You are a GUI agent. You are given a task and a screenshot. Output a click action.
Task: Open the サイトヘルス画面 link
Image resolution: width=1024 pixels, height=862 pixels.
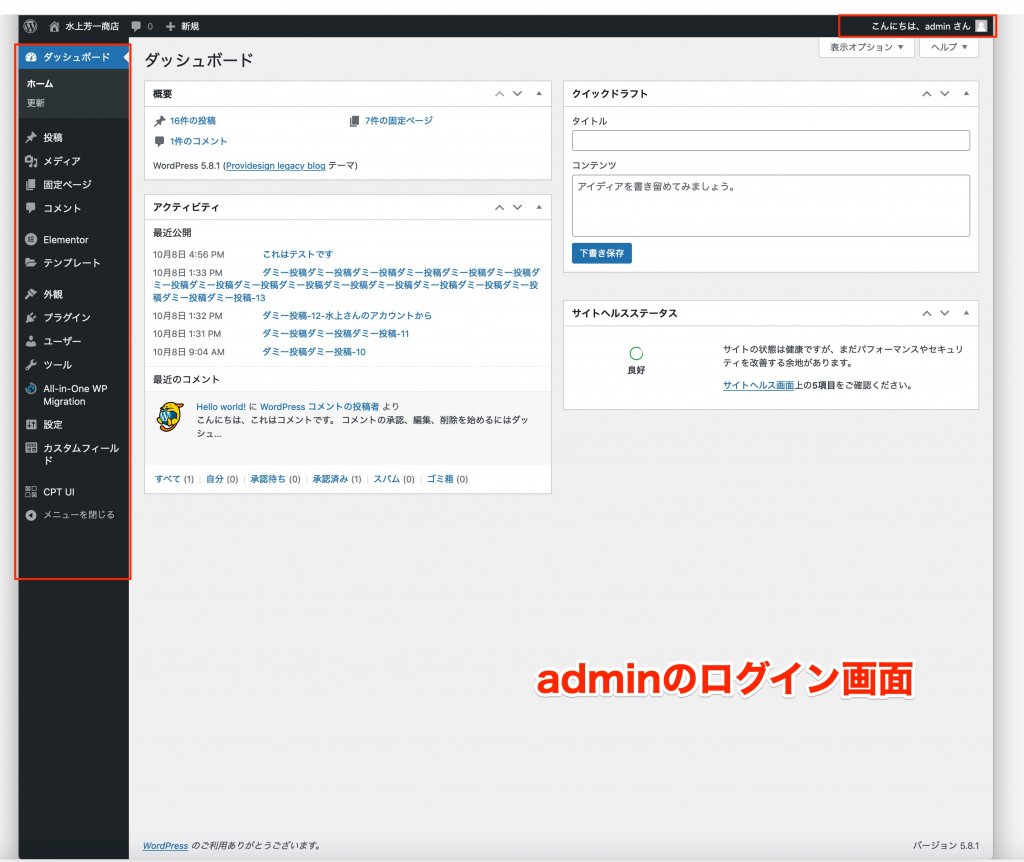(x=758, y=385)
